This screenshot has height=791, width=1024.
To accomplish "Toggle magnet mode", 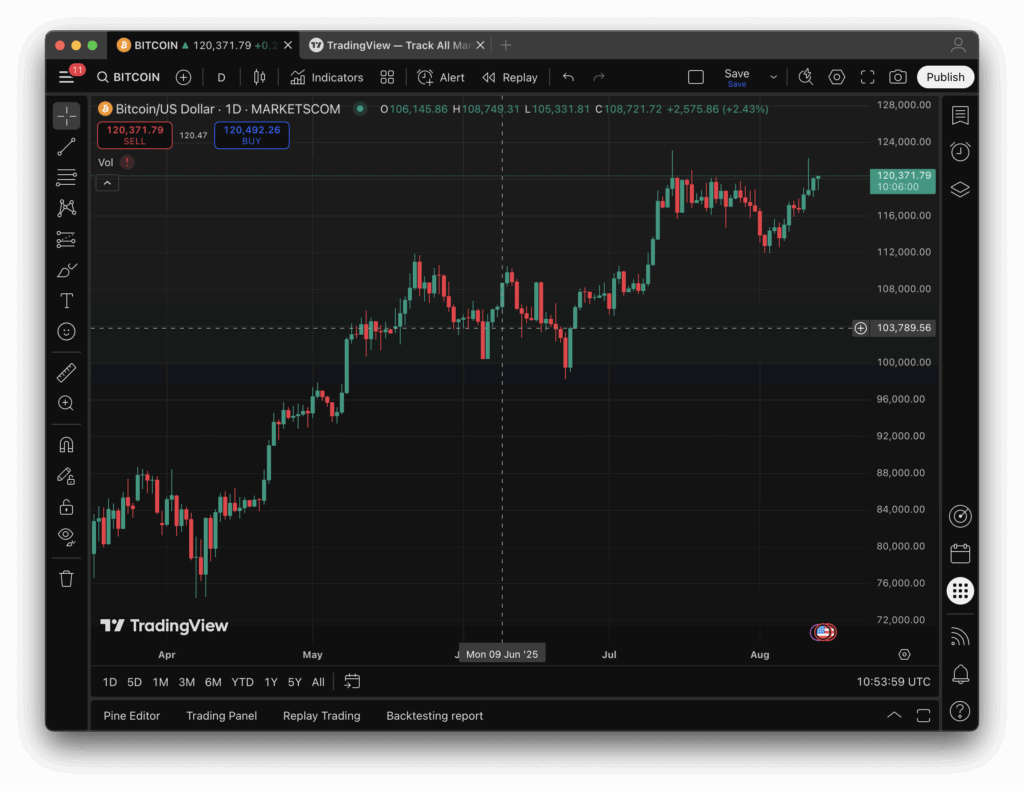I will [67, 445].
